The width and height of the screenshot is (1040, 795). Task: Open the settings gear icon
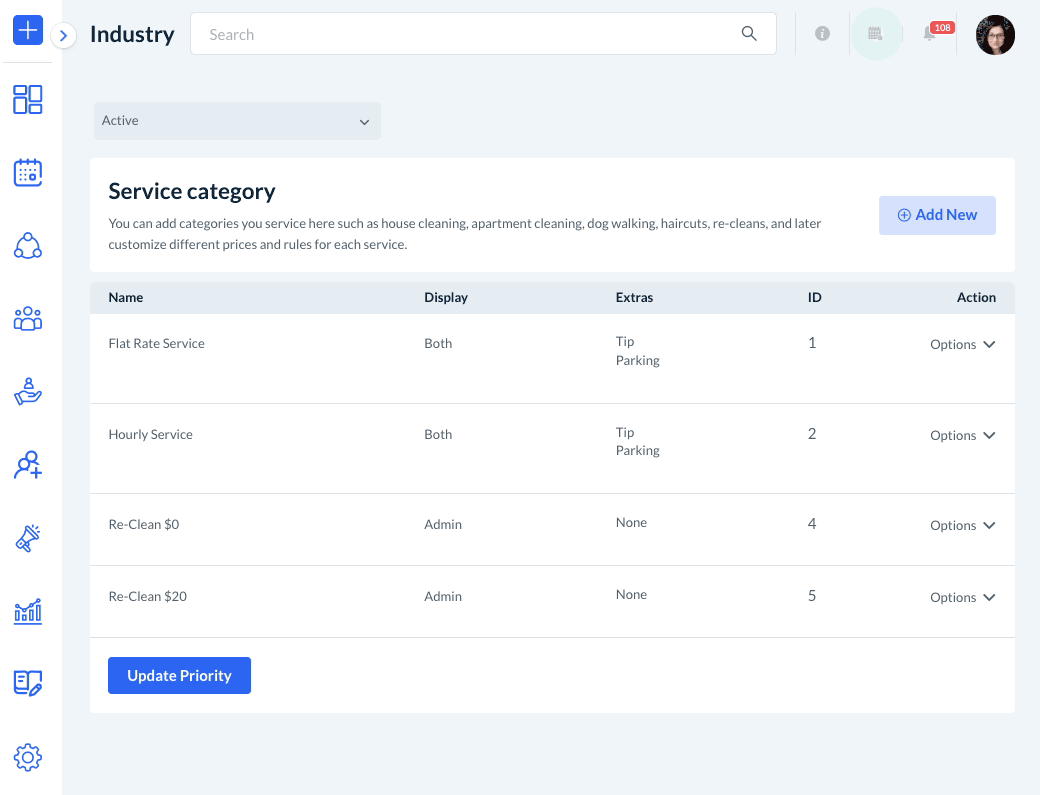(27, 757)
